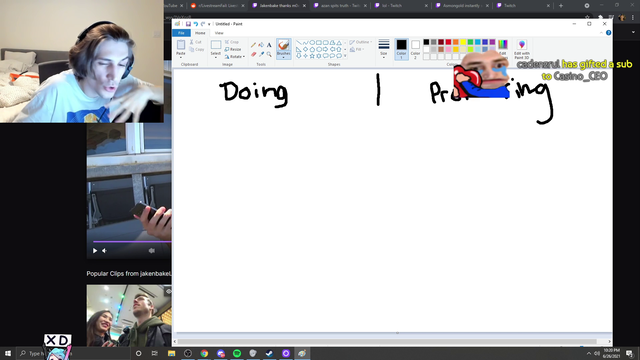Choose the Curve shape in Shapes gallery
The width and height of the screenshot is (640, 360).
coord(305,42)
